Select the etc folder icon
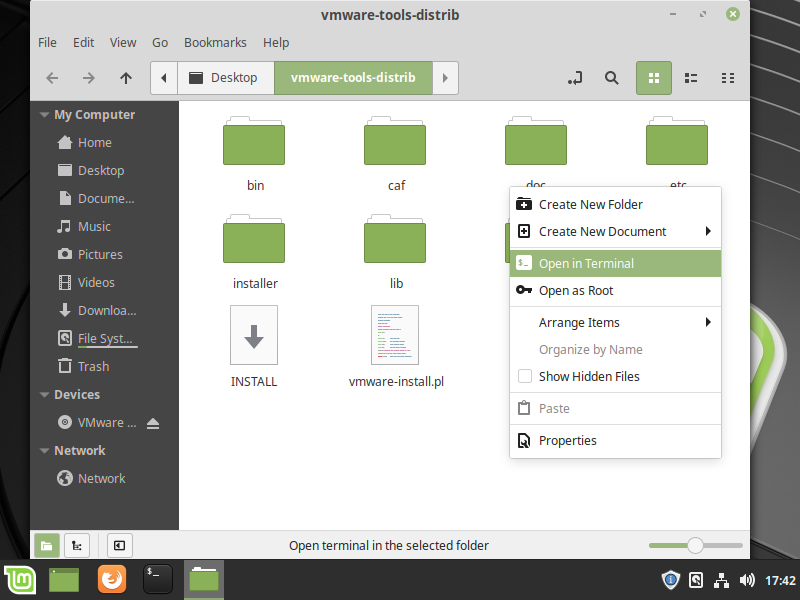Screen dimensions: 800x600 click(x=677, y=141)
